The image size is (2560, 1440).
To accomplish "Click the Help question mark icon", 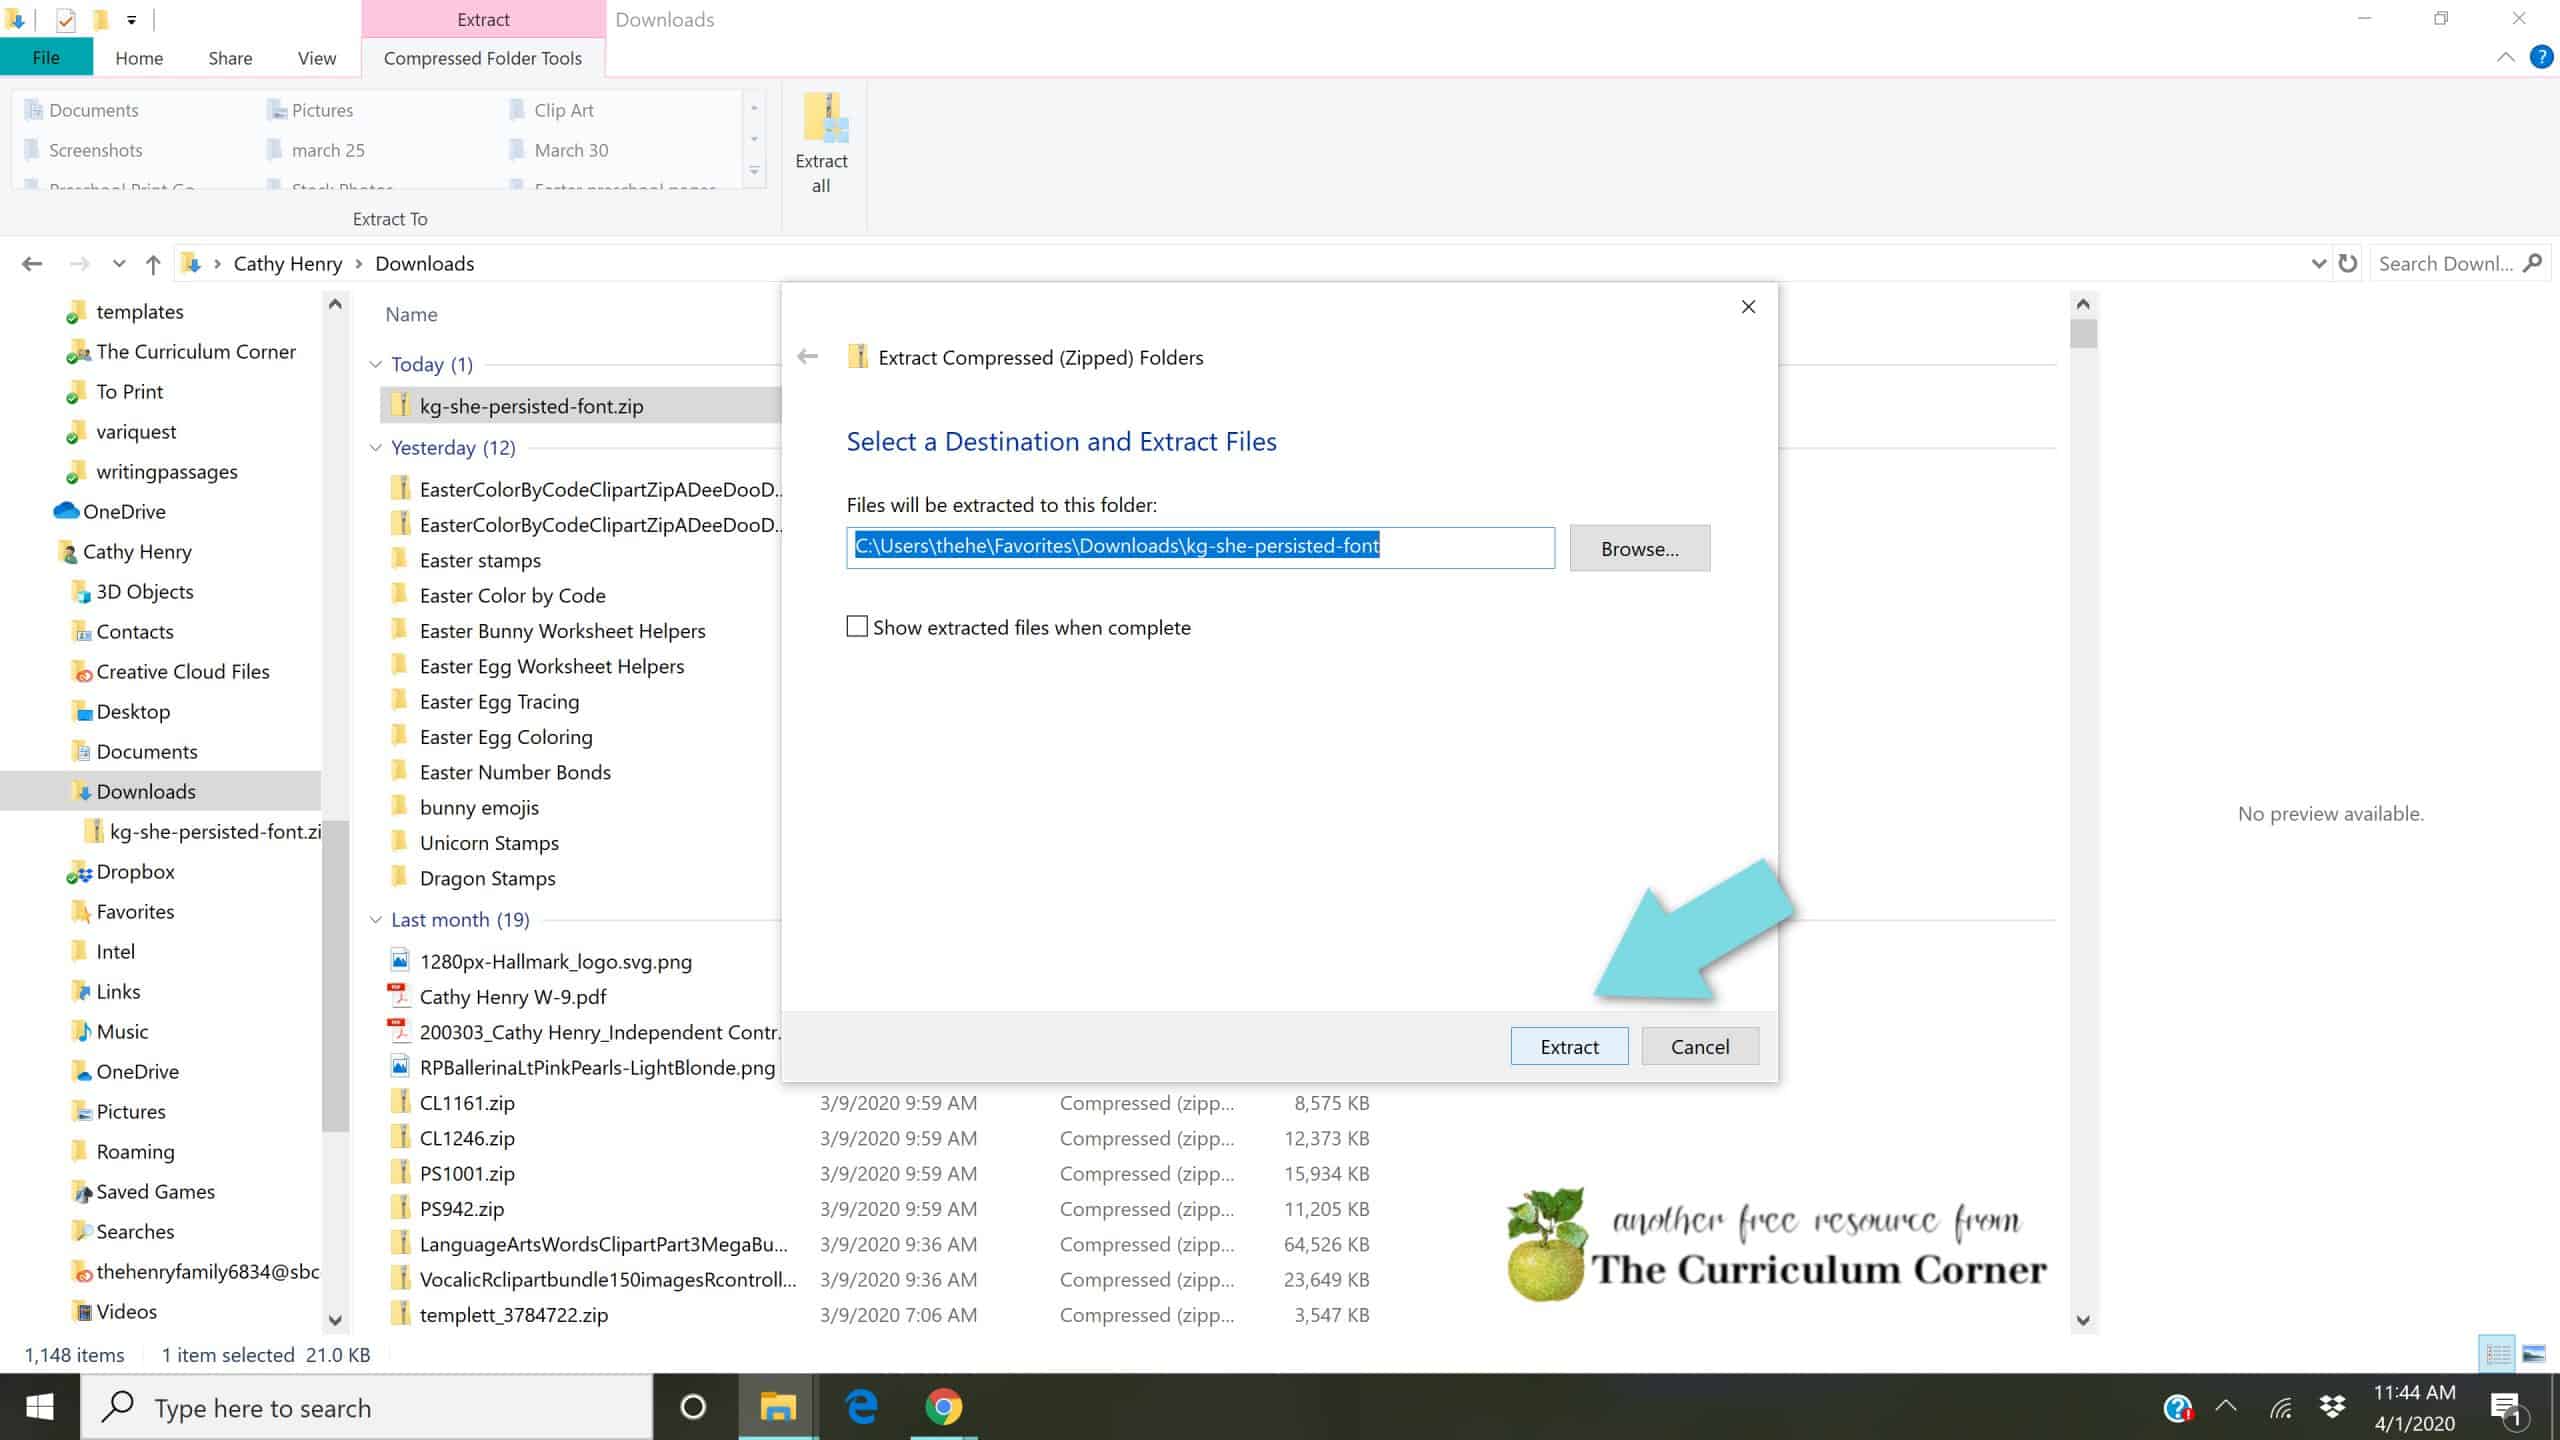I will click(x=2541, y=57).
